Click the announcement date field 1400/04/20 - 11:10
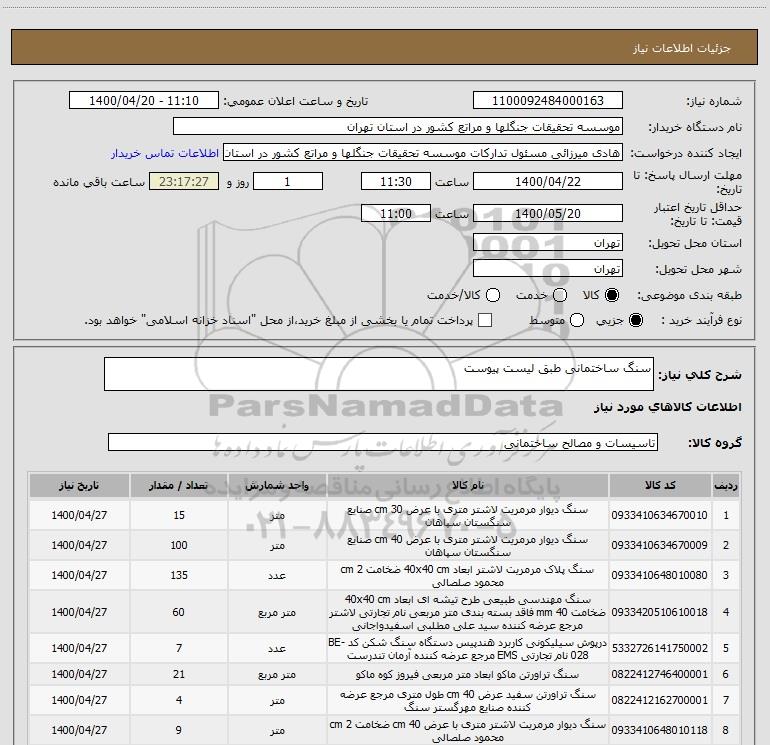The image size is (770, 745). click(144, 101)
